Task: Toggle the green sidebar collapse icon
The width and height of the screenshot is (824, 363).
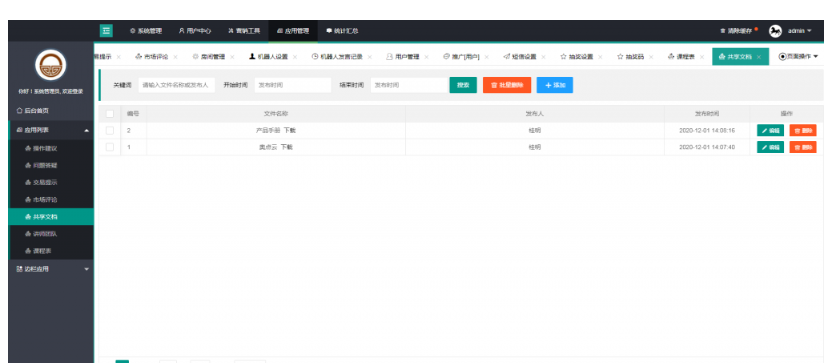Action: [106, 31]
